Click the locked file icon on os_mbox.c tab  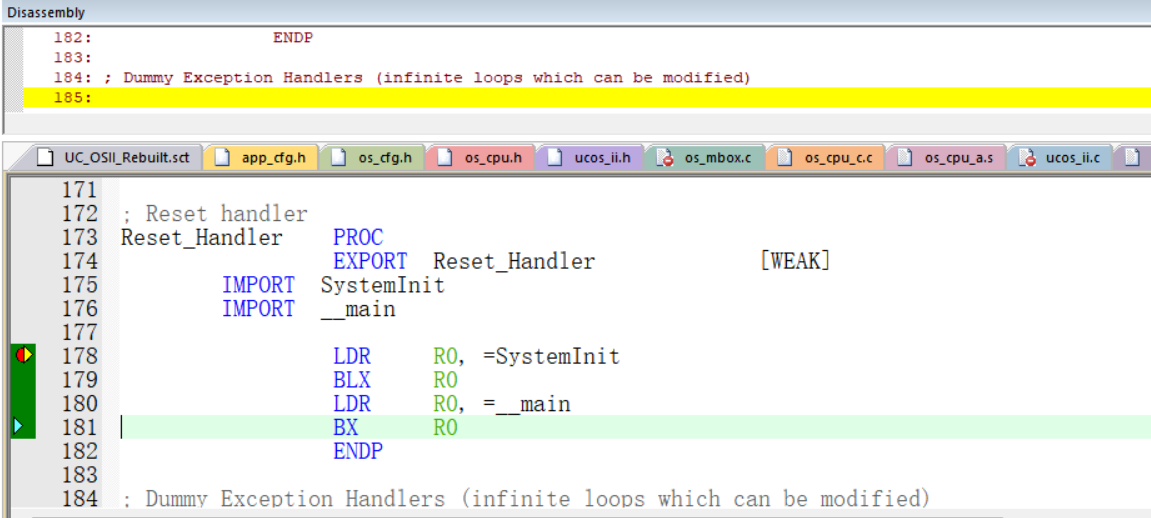tap(665, 158)
